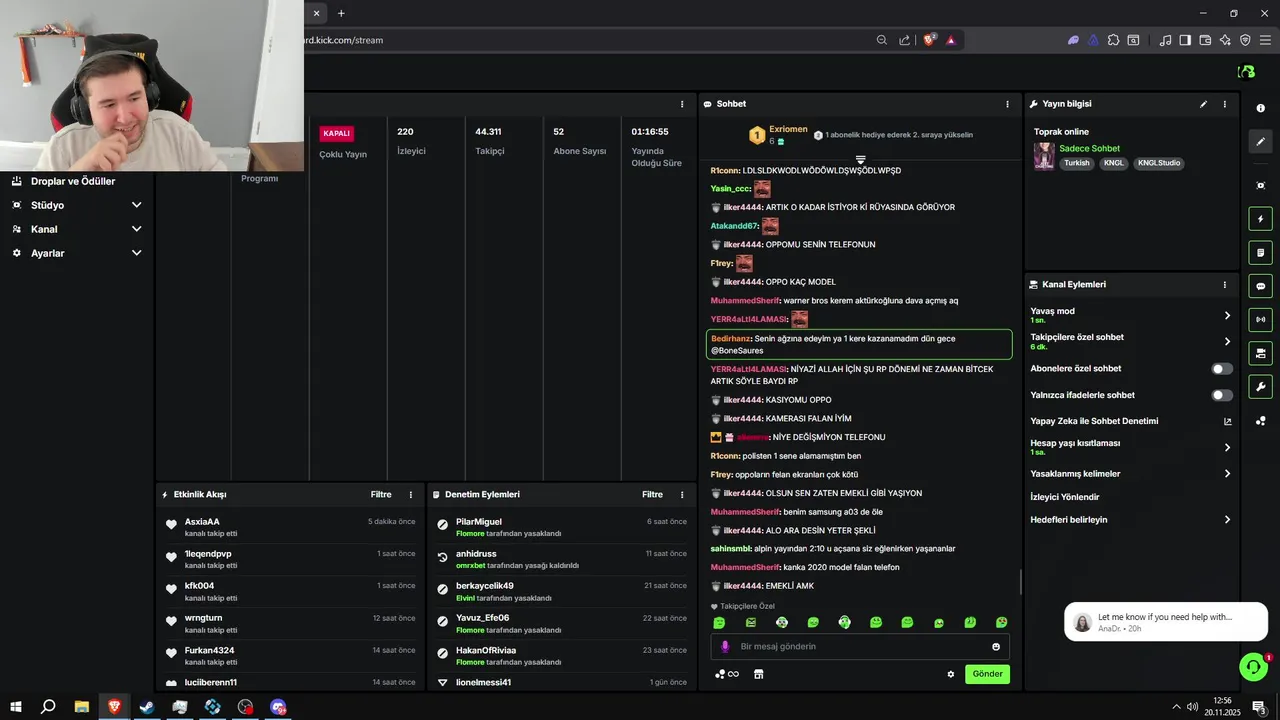This screenshot has height=720, width=1280.
Task: Open the Brave Wallet toolbar icon
Action: [x=1205, y=40]
